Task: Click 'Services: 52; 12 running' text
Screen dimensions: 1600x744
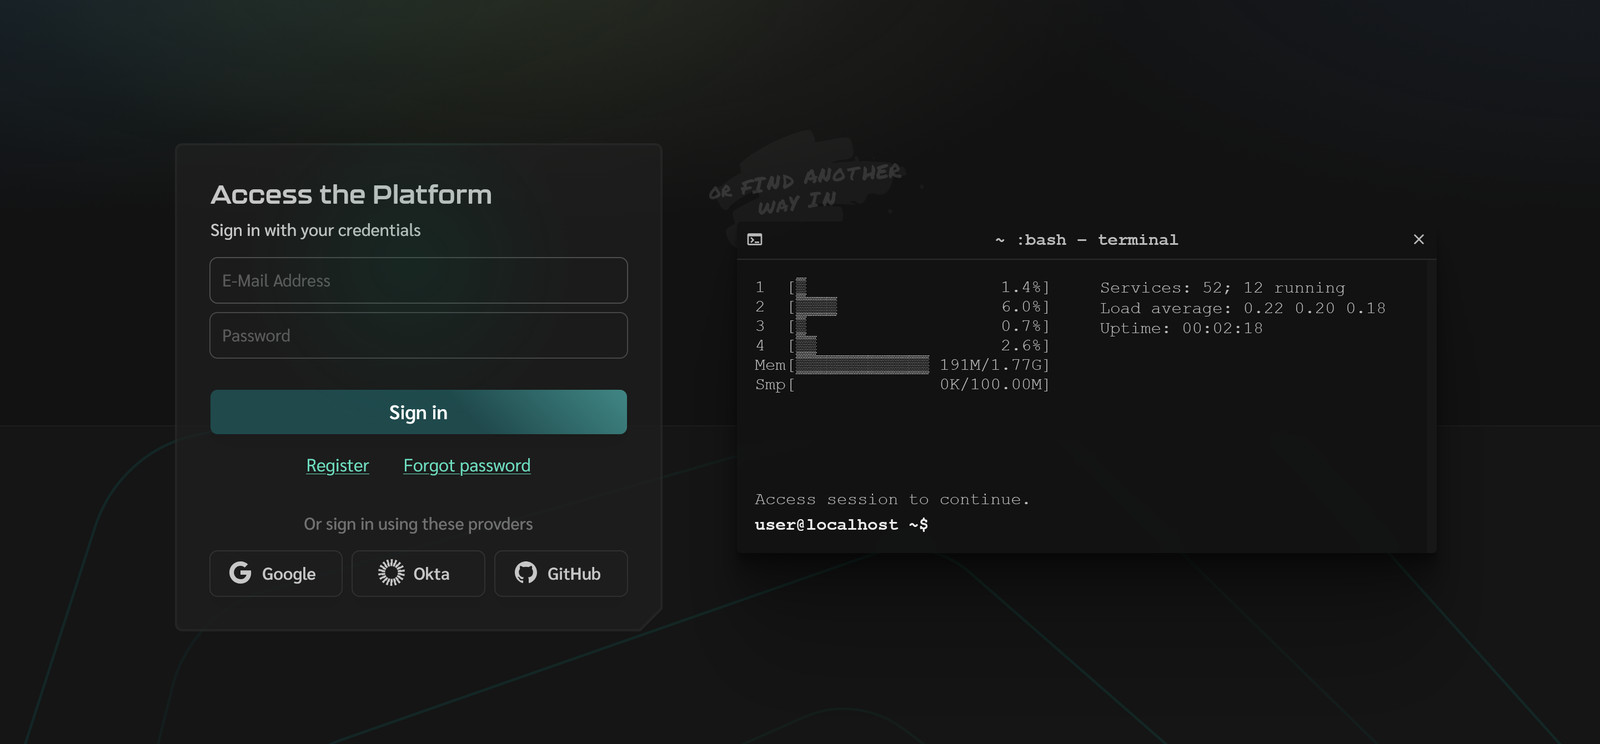Action: [x=1223, y=288]
